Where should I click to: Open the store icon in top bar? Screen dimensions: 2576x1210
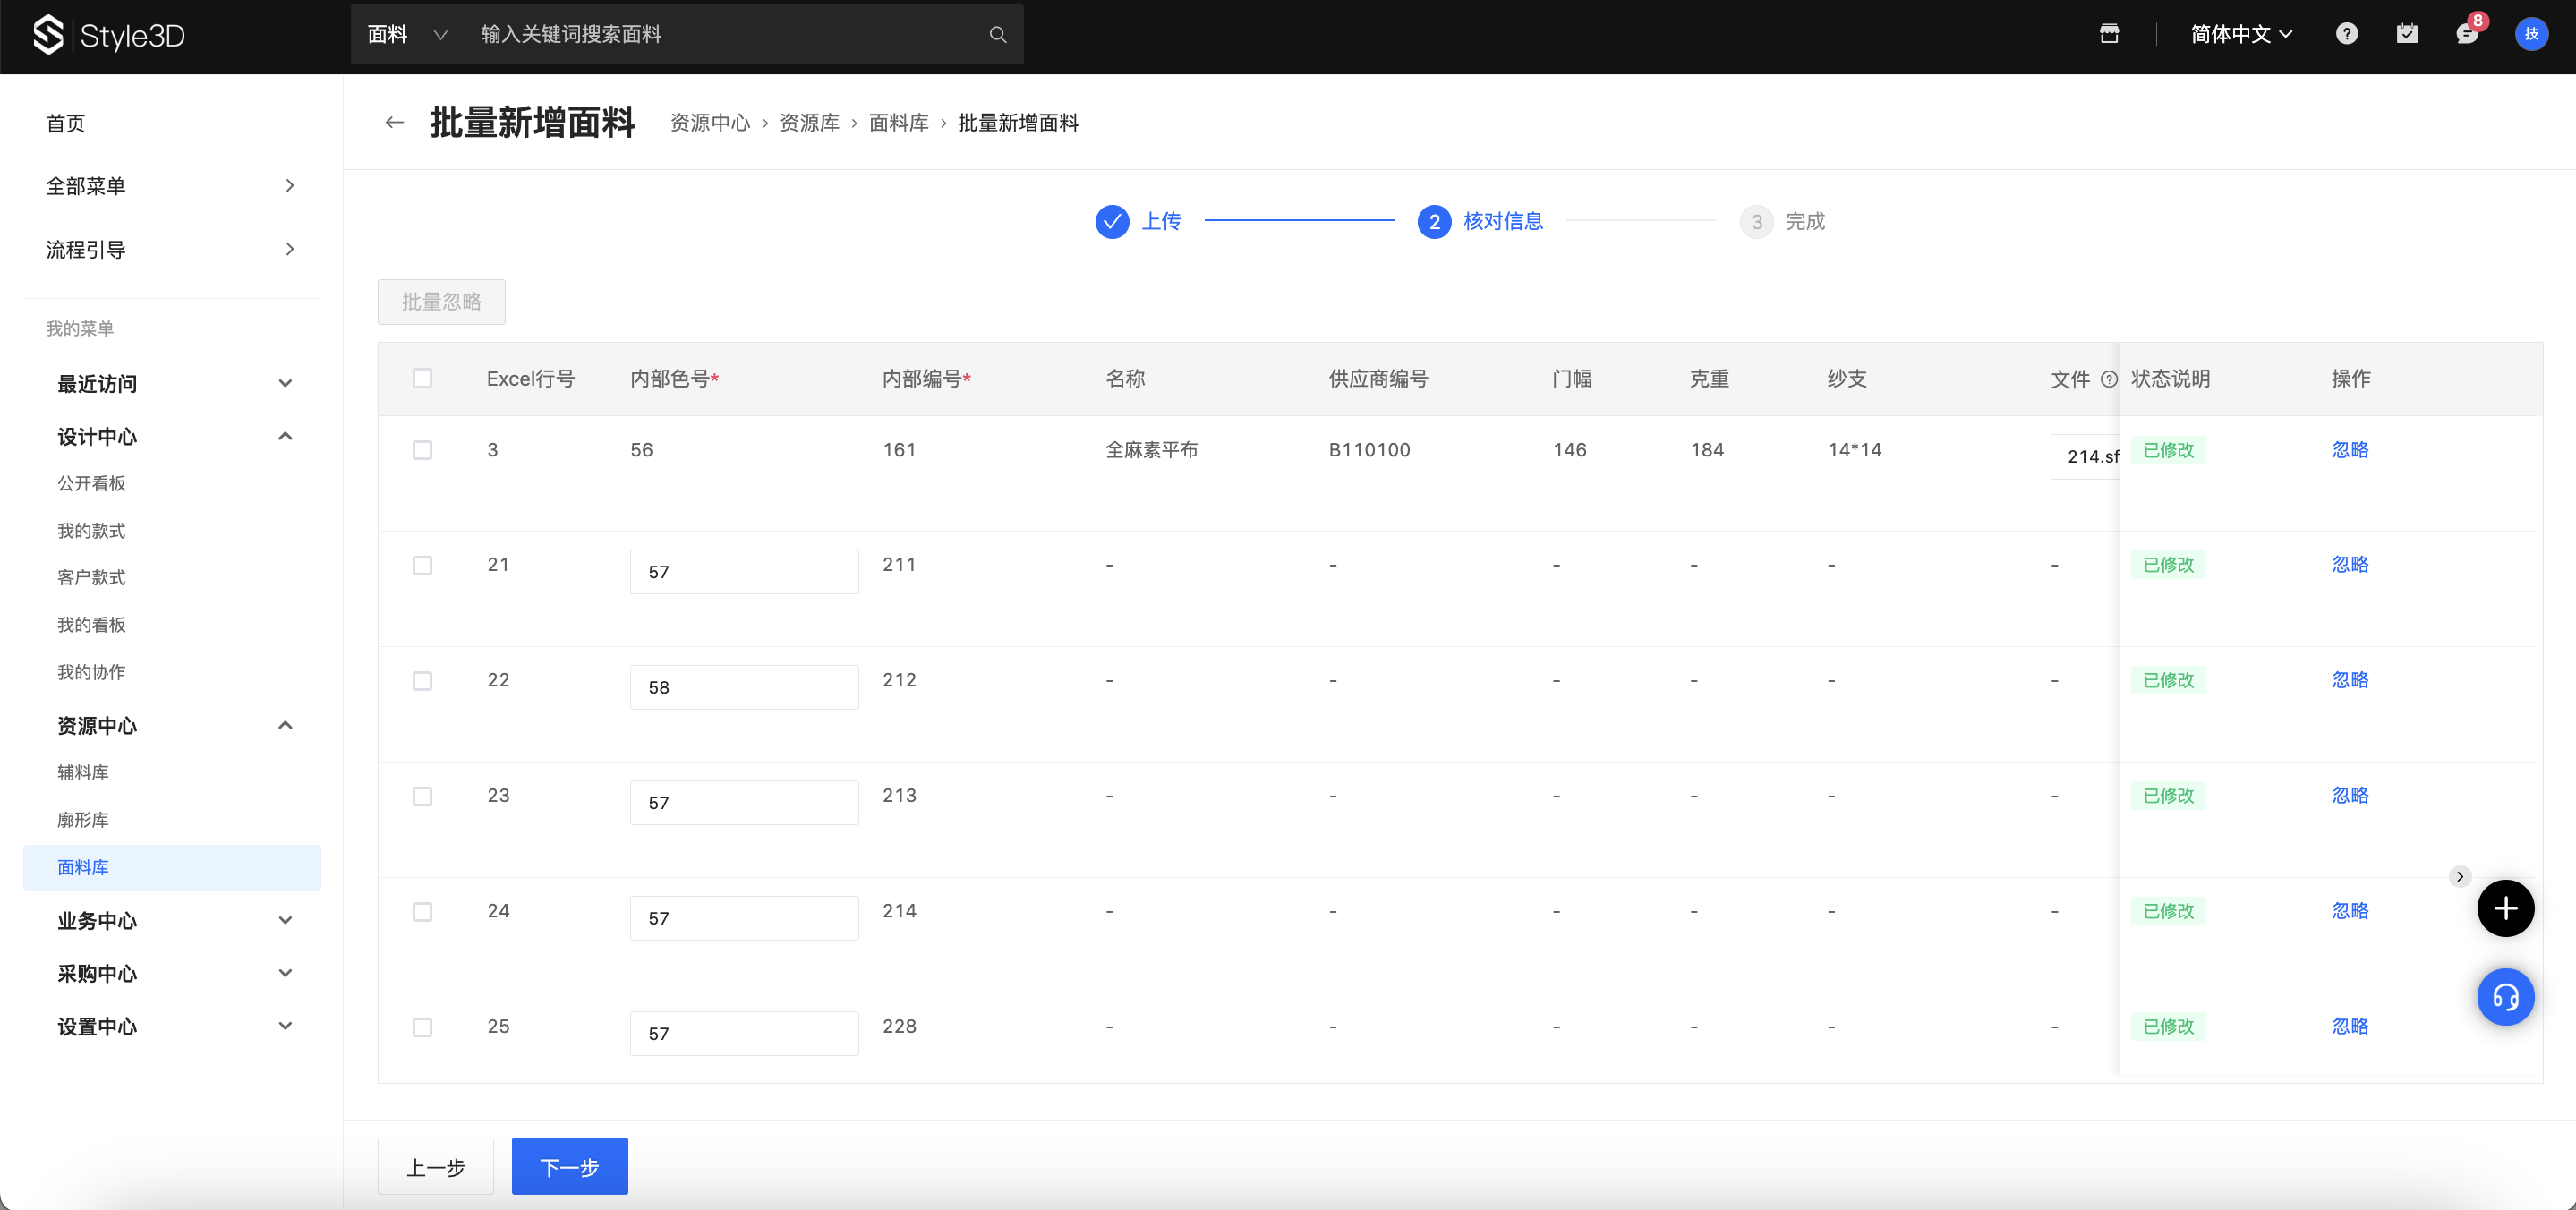tap(2109, 34)
